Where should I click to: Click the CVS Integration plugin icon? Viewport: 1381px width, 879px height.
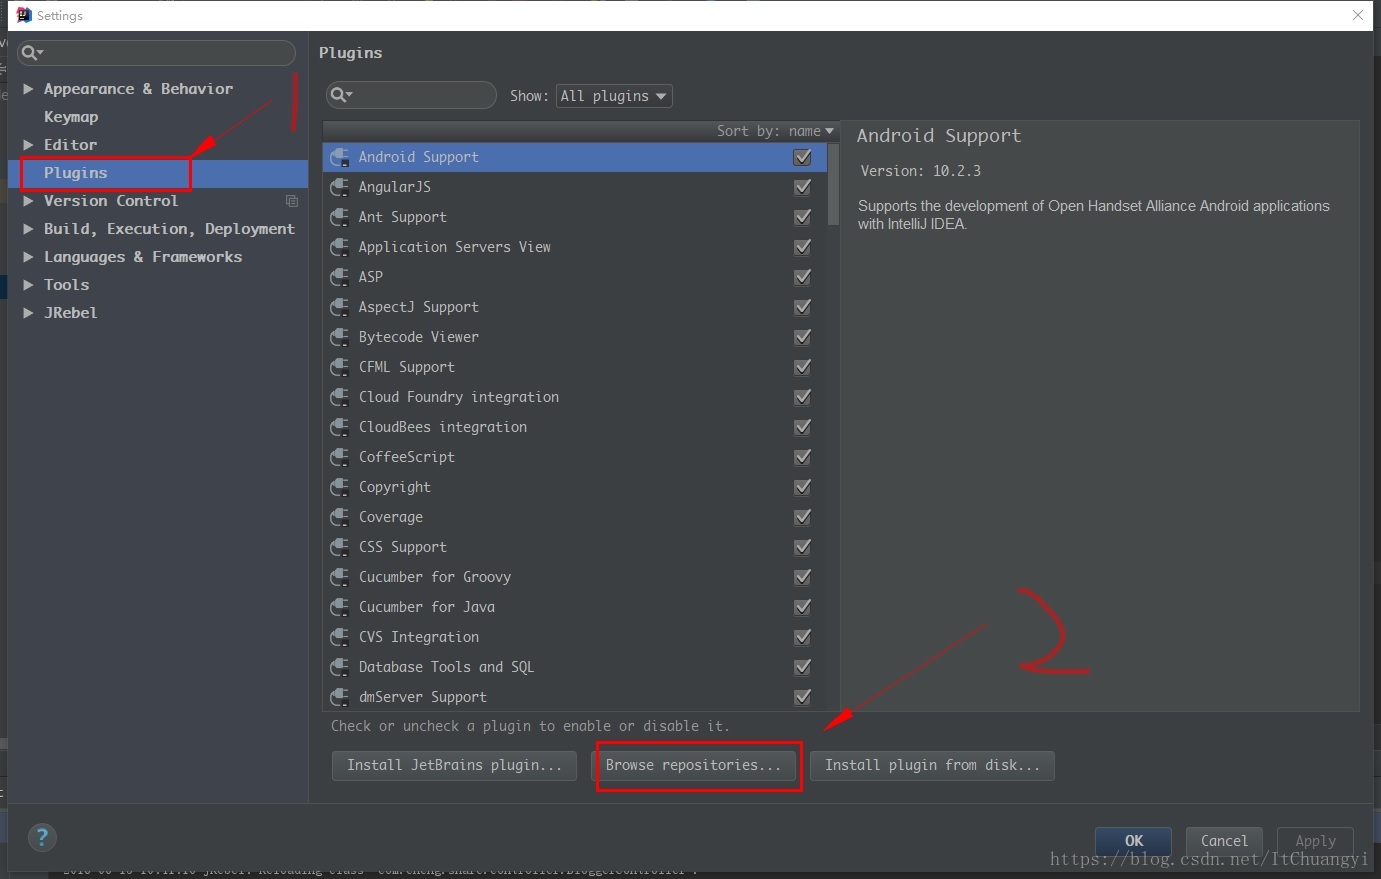pyautogui.click(x=340, y=637)
